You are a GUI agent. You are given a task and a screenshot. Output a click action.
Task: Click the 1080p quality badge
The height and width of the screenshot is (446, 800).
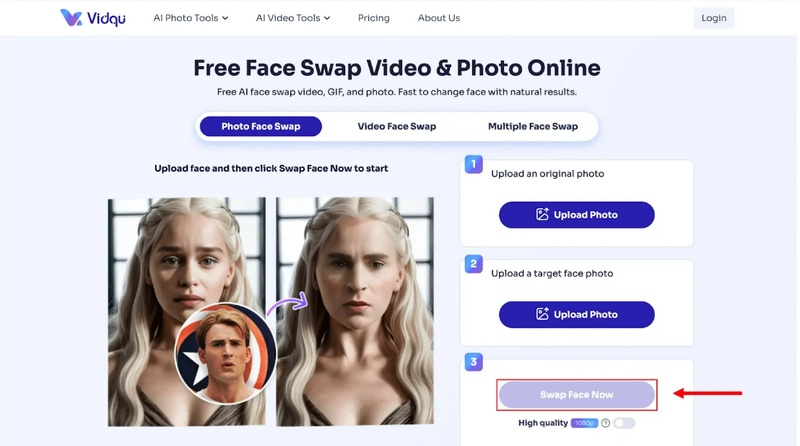(584, 423)
